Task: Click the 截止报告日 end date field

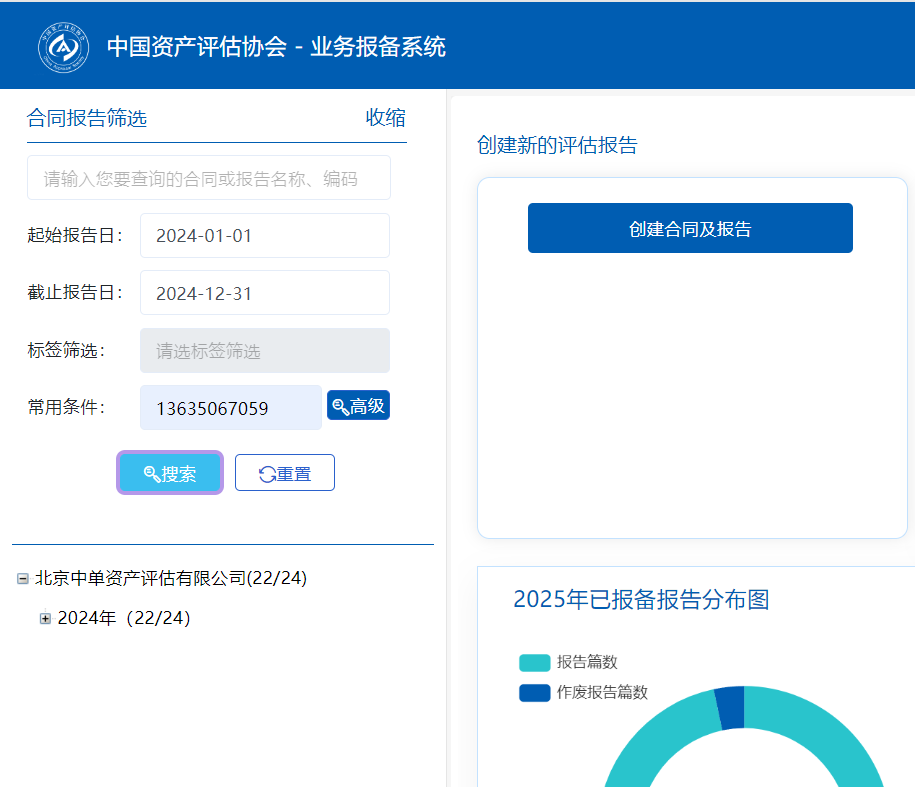Action: 264,293
